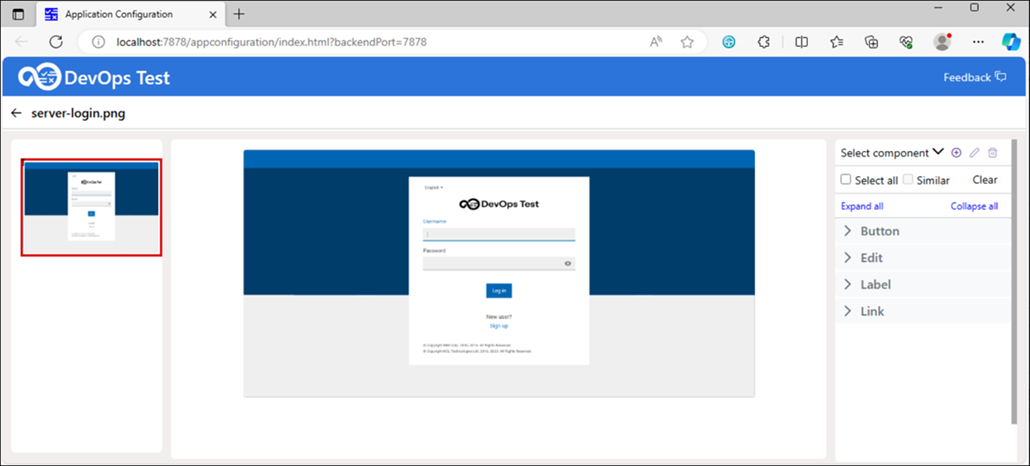Click the Split screen icon
Viewport: 1030px width, 466px height.
point(801,42)
